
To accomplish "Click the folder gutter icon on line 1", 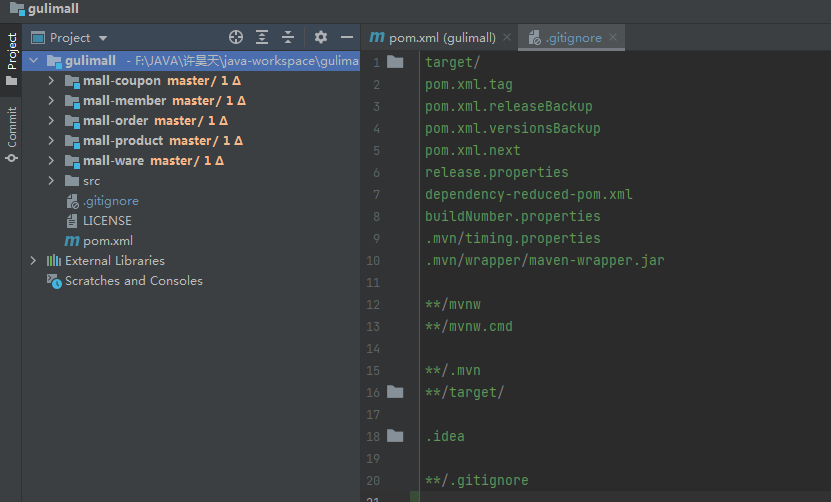I will tap(395, 62).
